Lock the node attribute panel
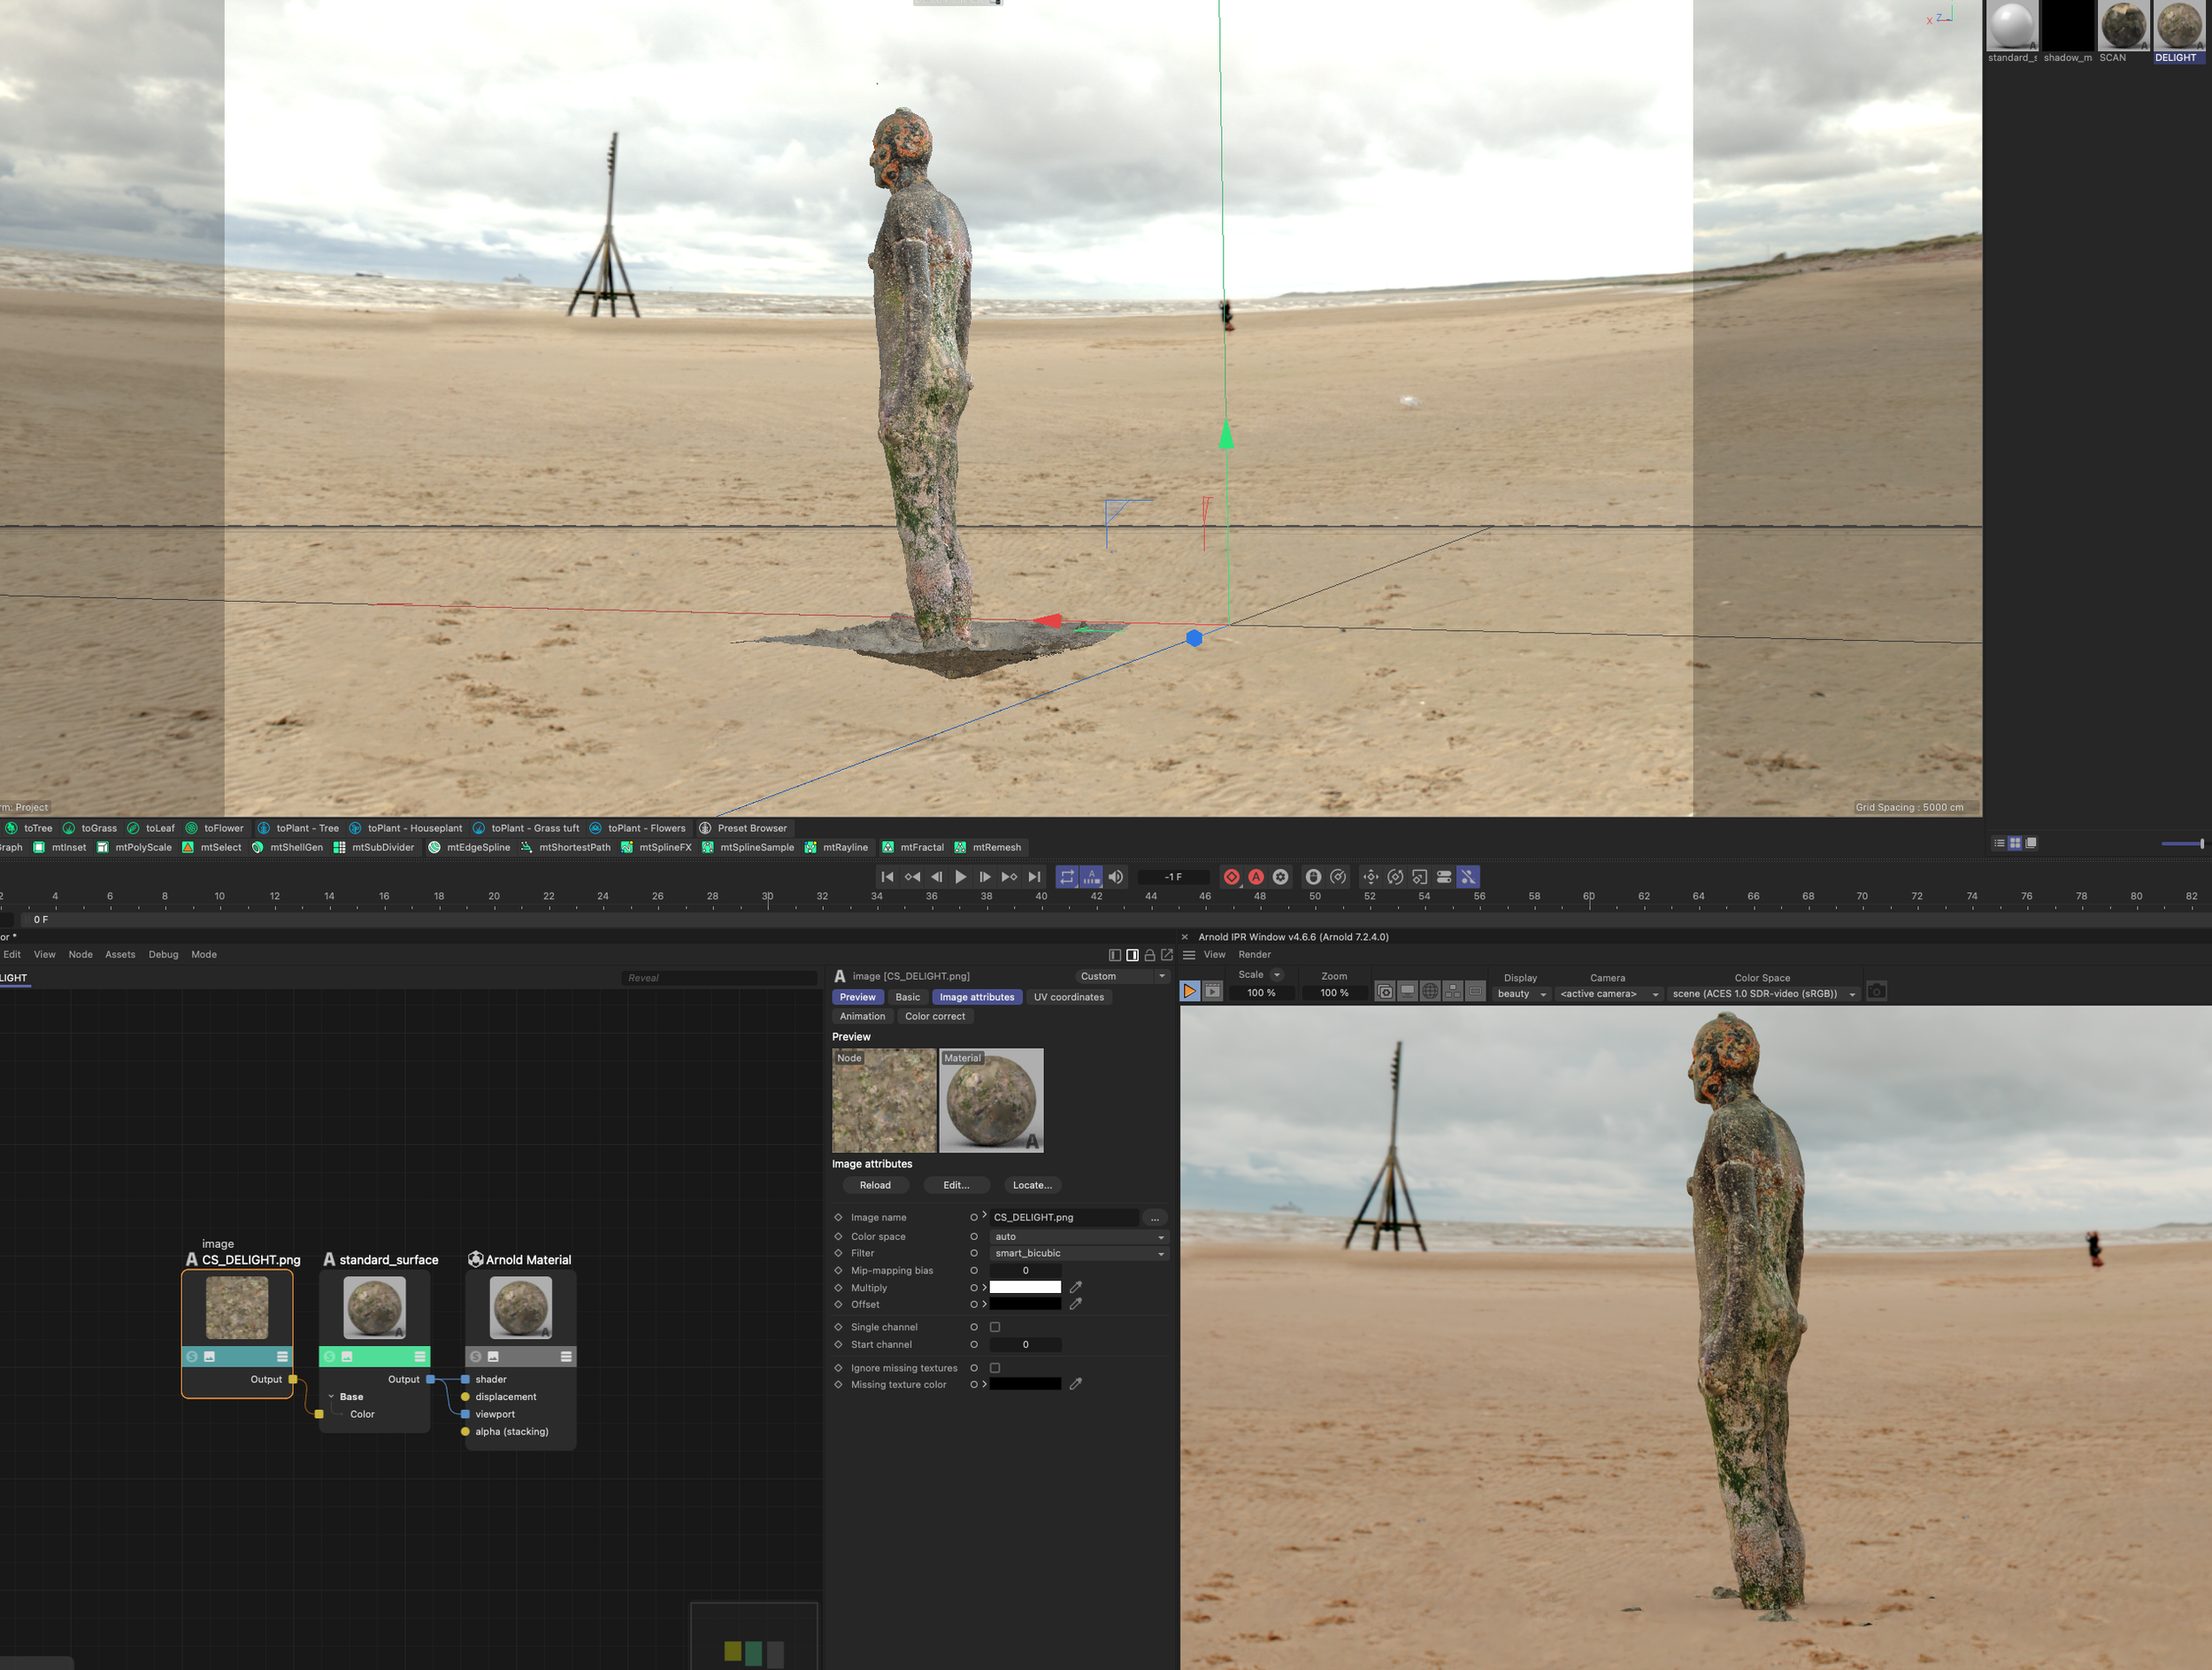Screen dimensions: 2212x1670 click(1150, 955)
